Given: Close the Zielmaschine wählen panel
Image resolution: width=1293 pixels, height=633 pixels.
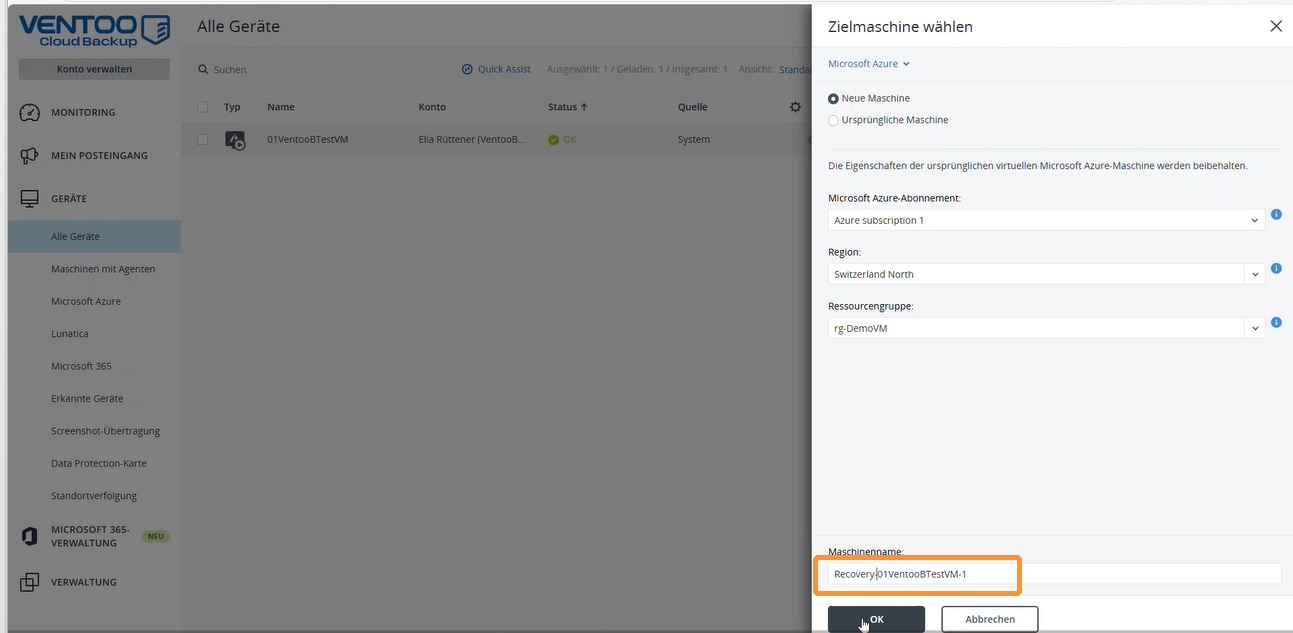Looking at the screenshot, I should click(1276, 26).
